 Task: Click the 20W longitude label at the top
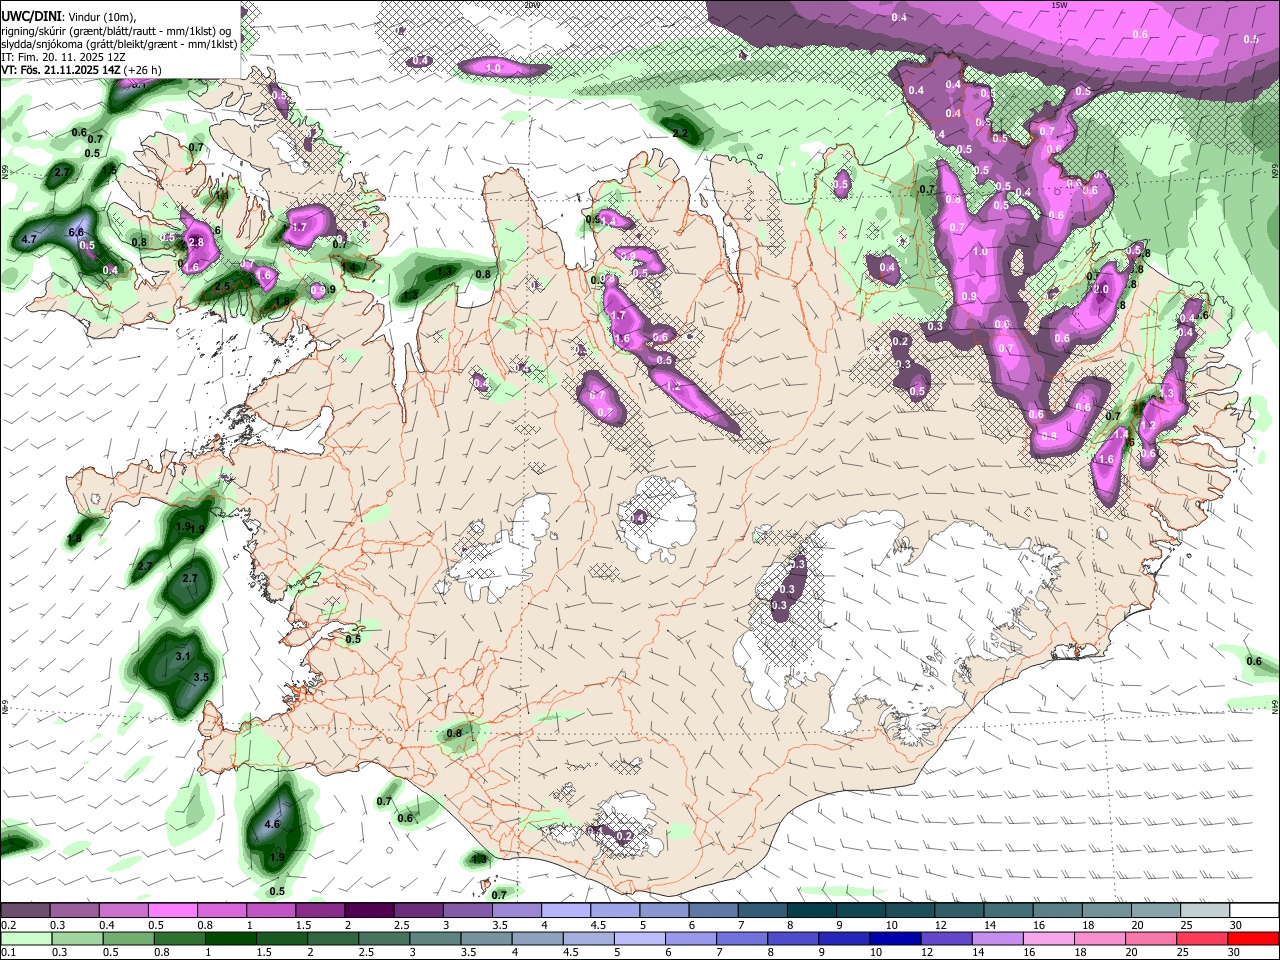(532, 5)
